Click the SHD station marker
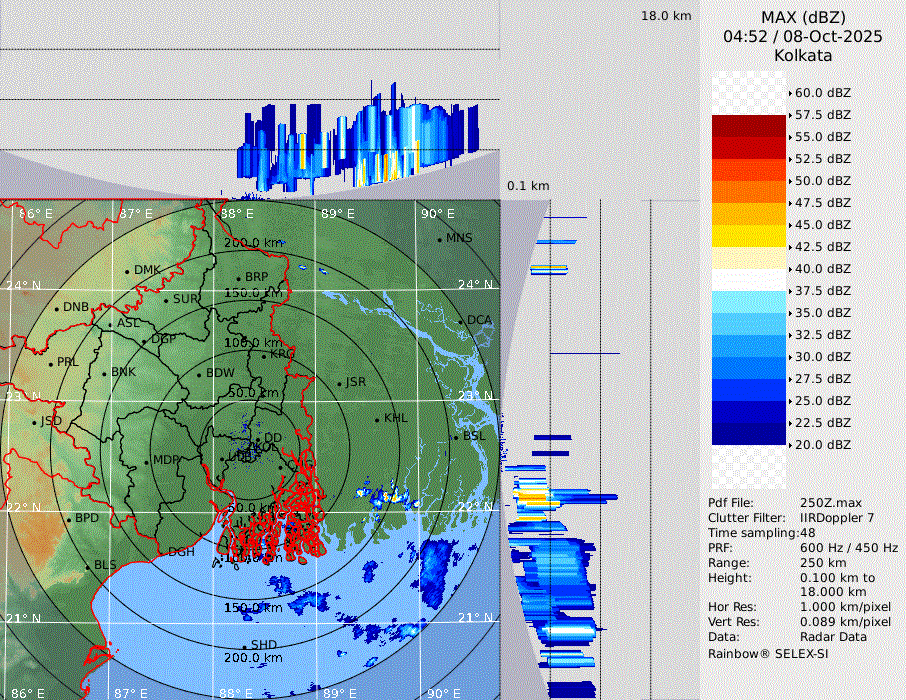The height and width of the screenshot is (700, 906). coord(245,645)
